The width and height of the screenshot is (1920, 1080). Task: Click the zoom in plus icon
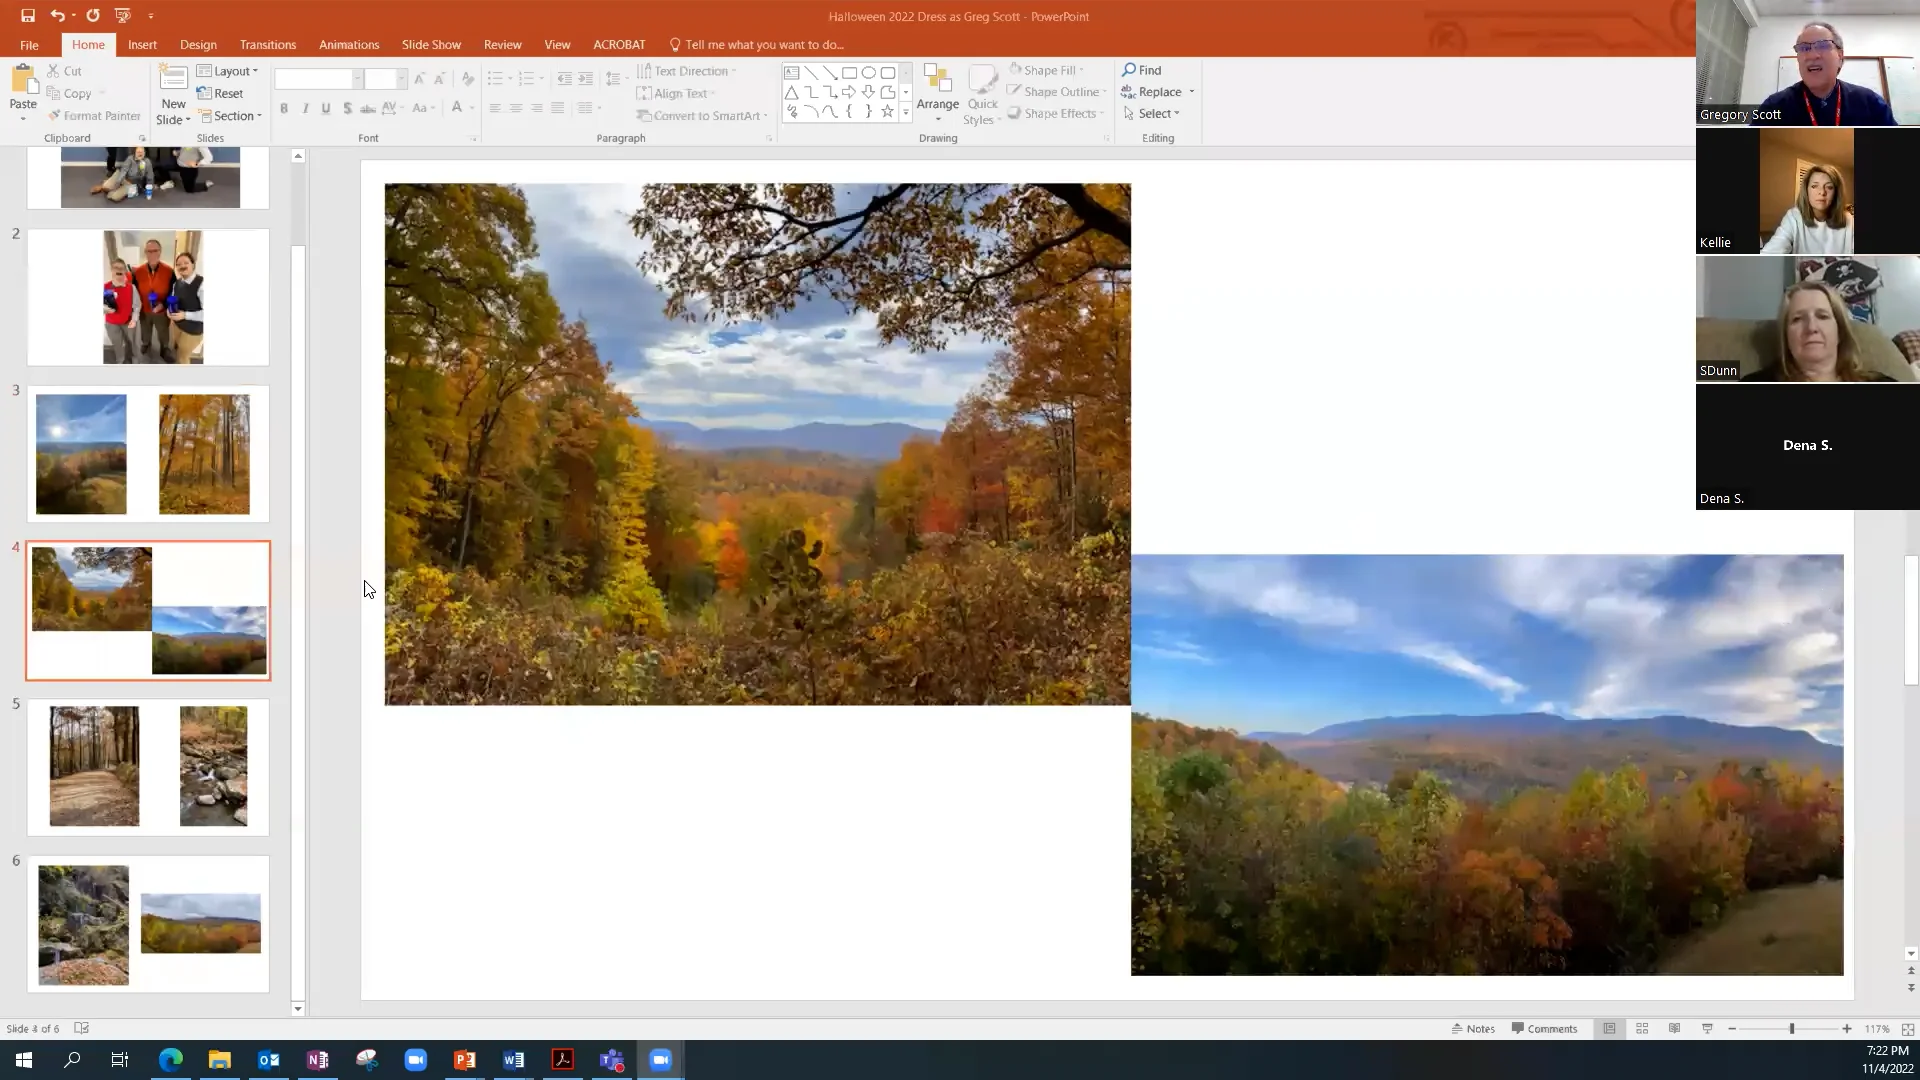click(1847, 1028)
